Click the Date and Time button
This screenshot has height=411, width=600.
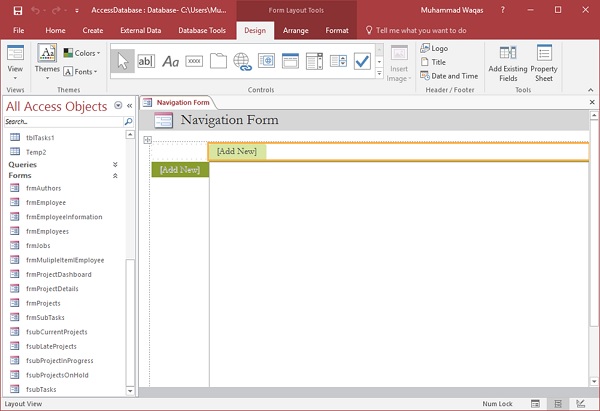pos(454,76)
